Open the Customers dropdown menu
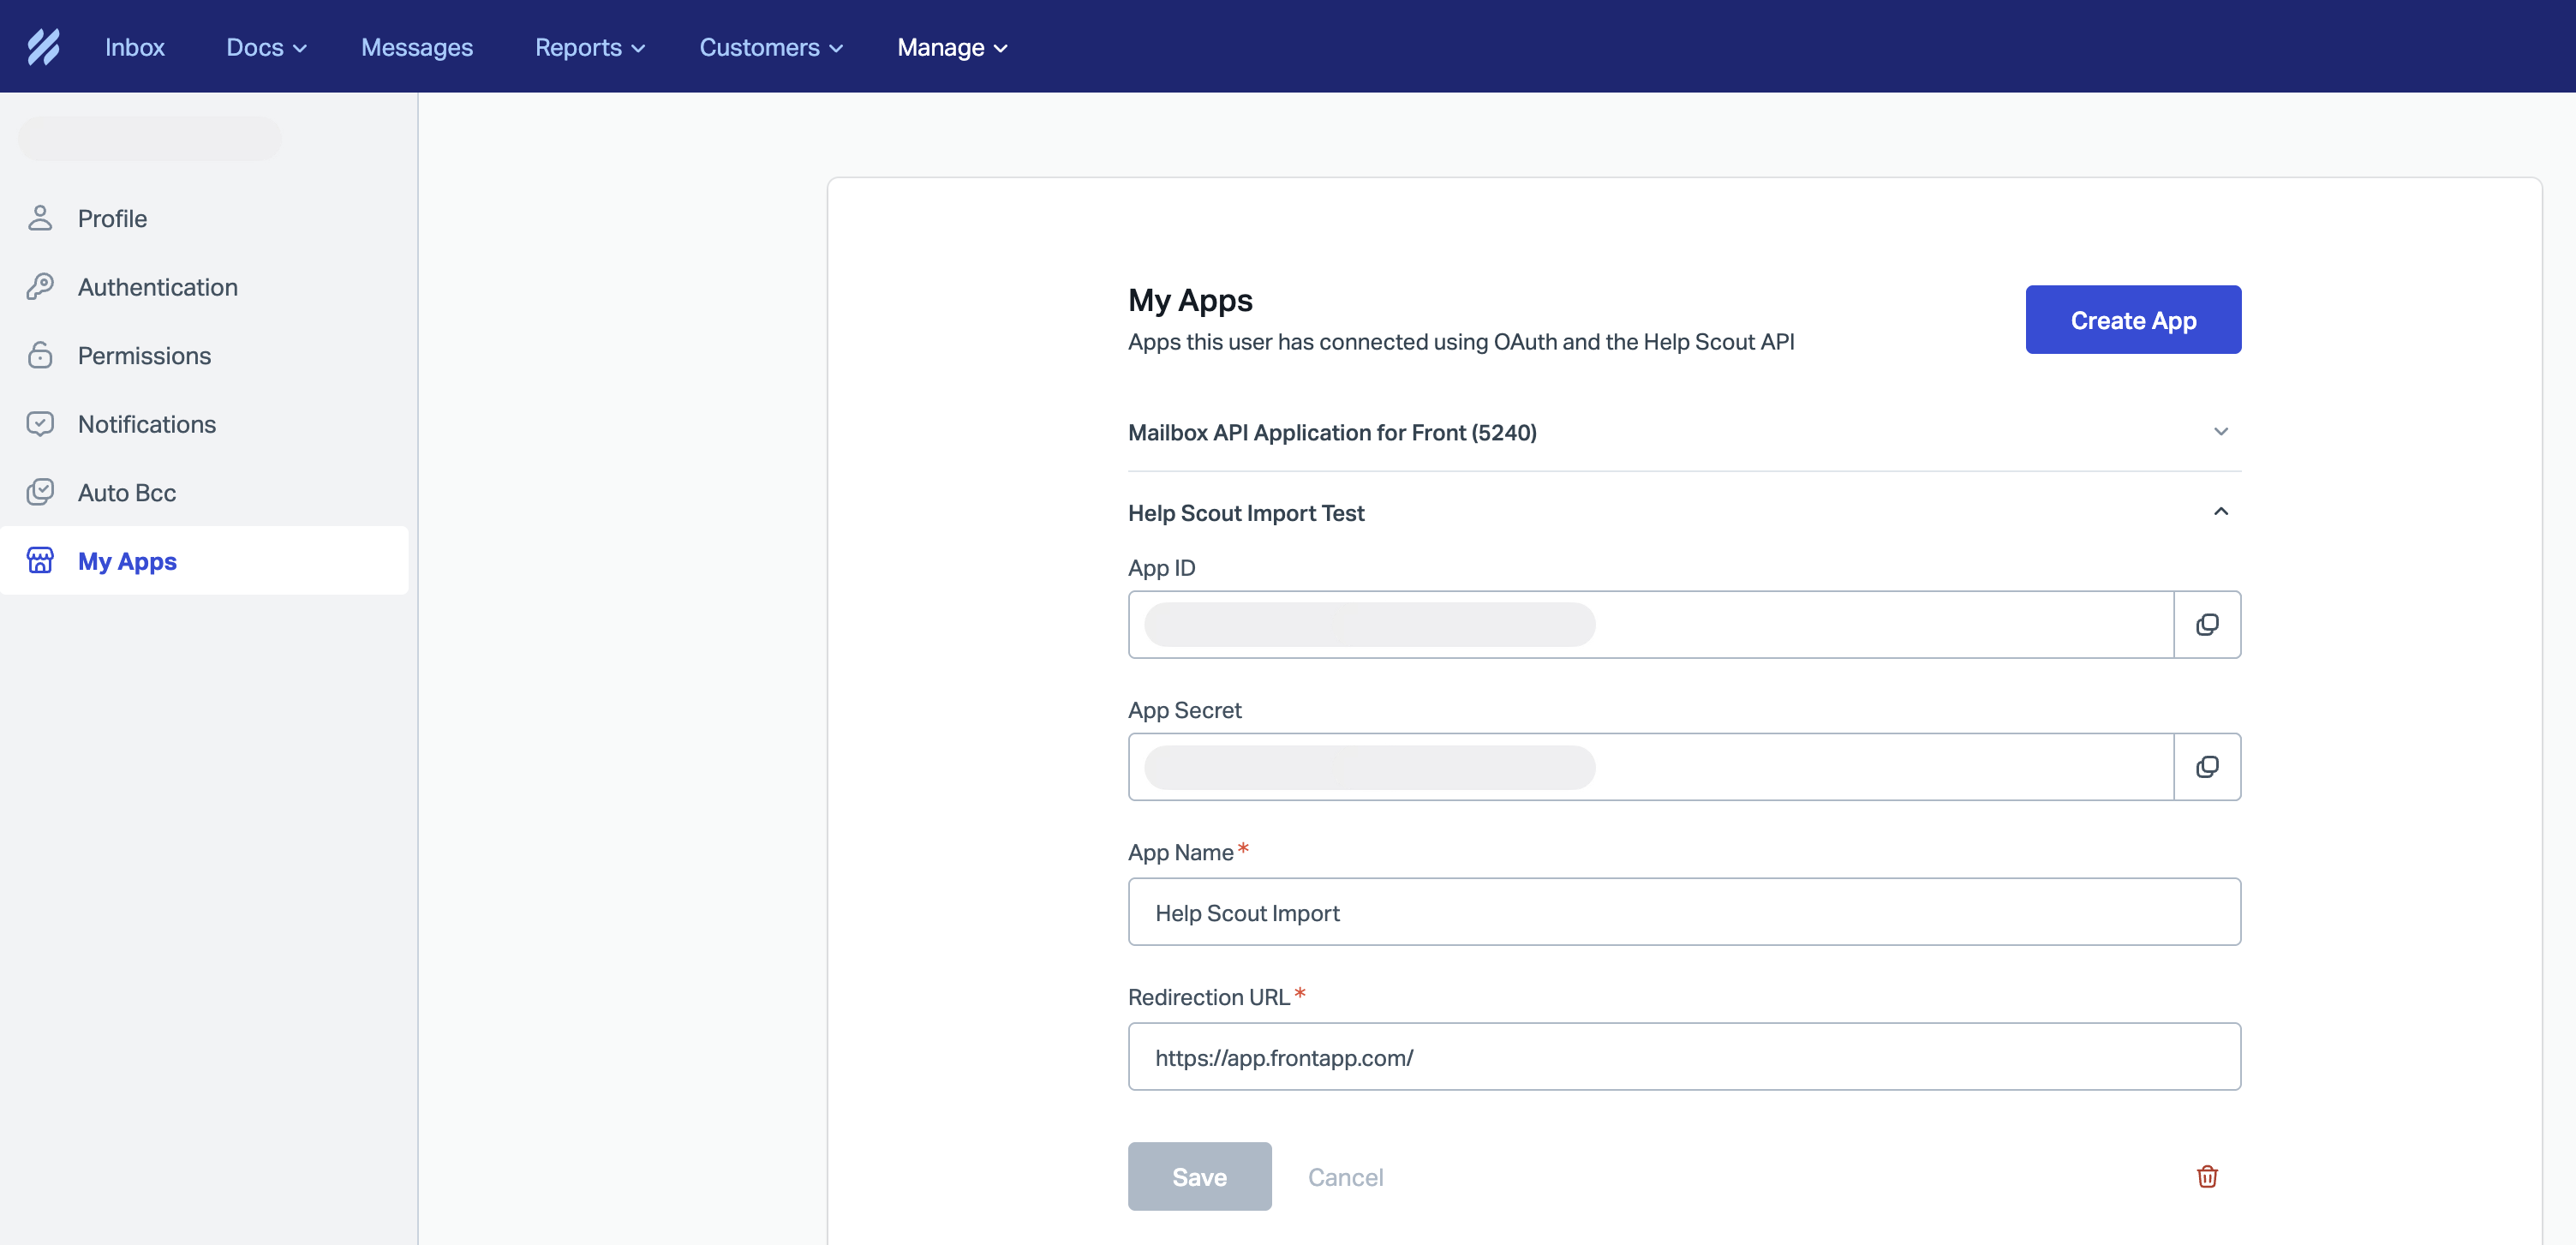 (770, 47)
